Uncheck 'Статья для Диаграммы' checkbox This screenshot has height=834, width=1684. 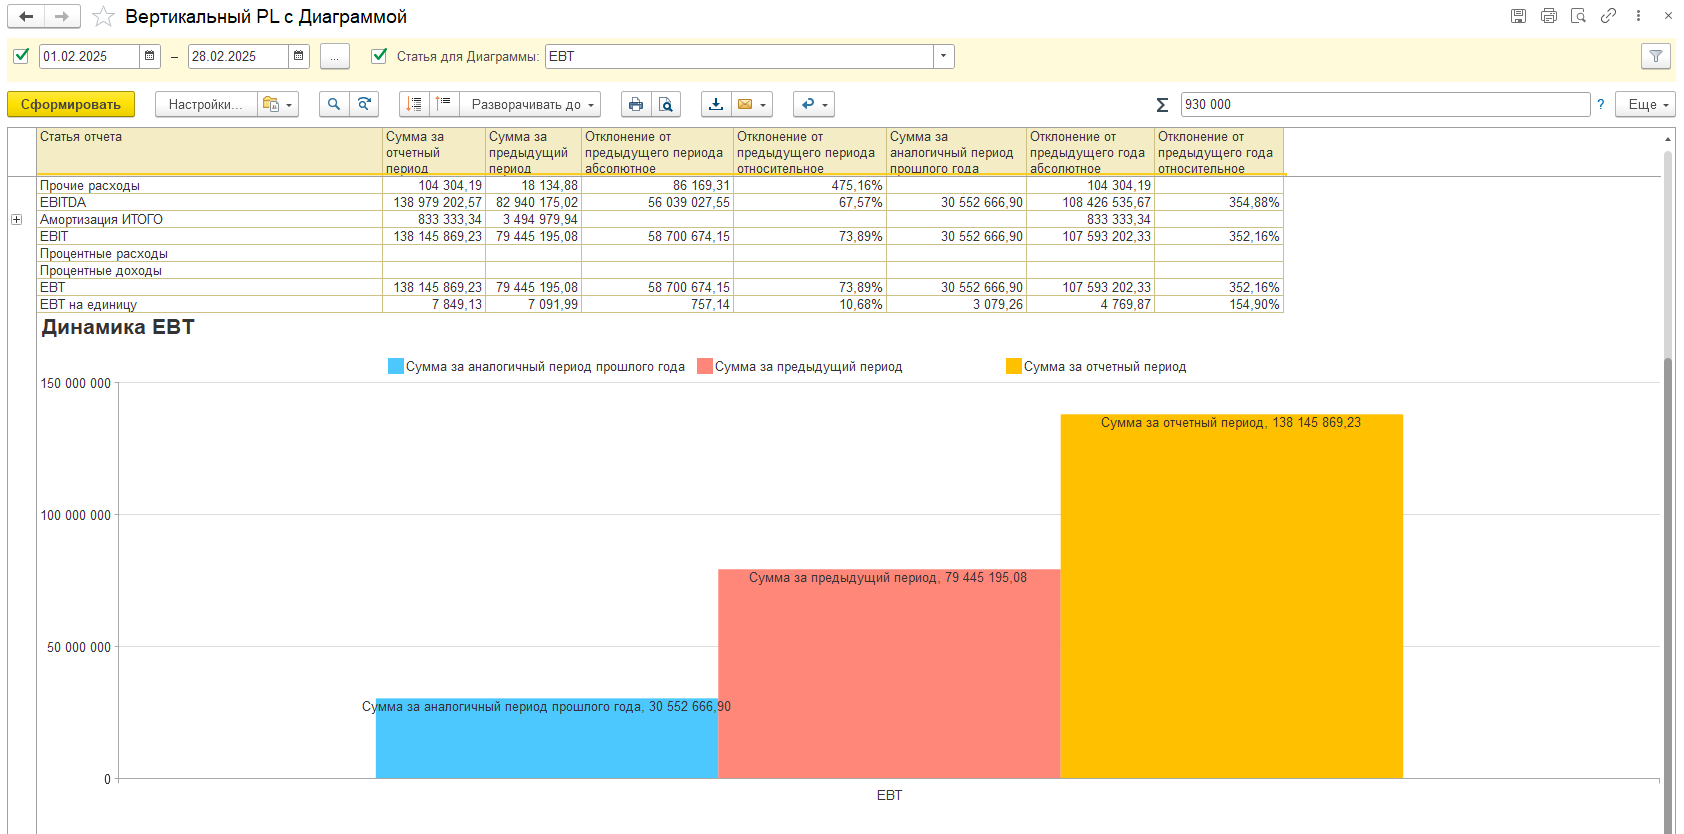pyautogui.click(x=379, y=56)
